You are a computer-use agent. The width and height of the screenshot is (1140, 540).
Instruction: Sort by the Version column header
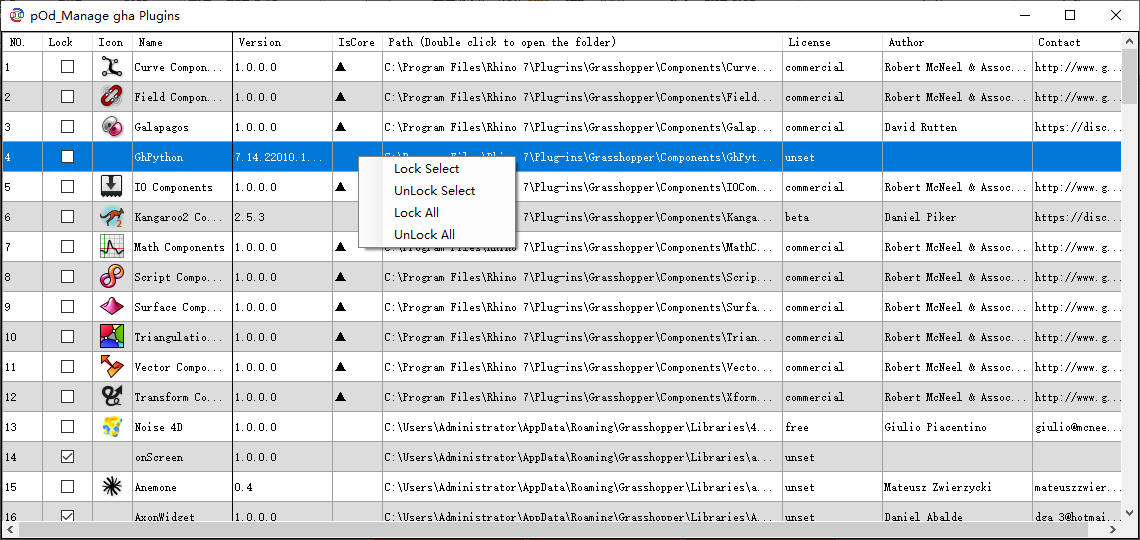click(283, 42)
